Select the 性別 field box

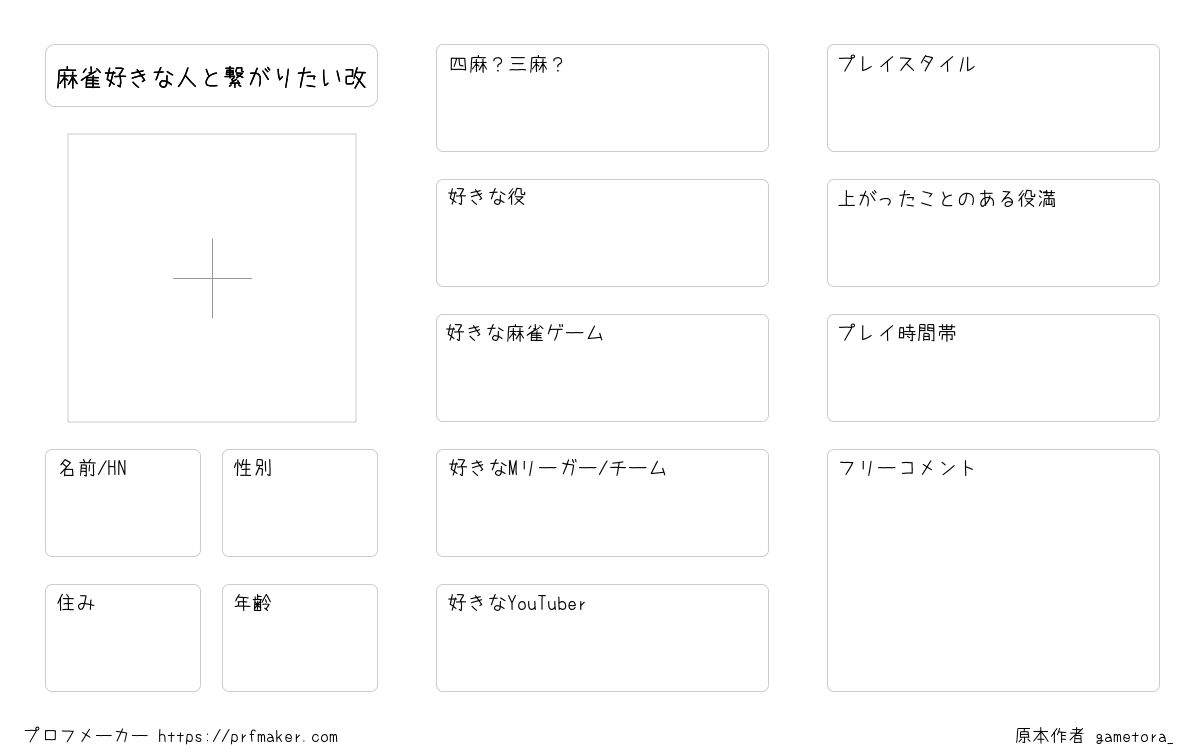tap(300, 503)
